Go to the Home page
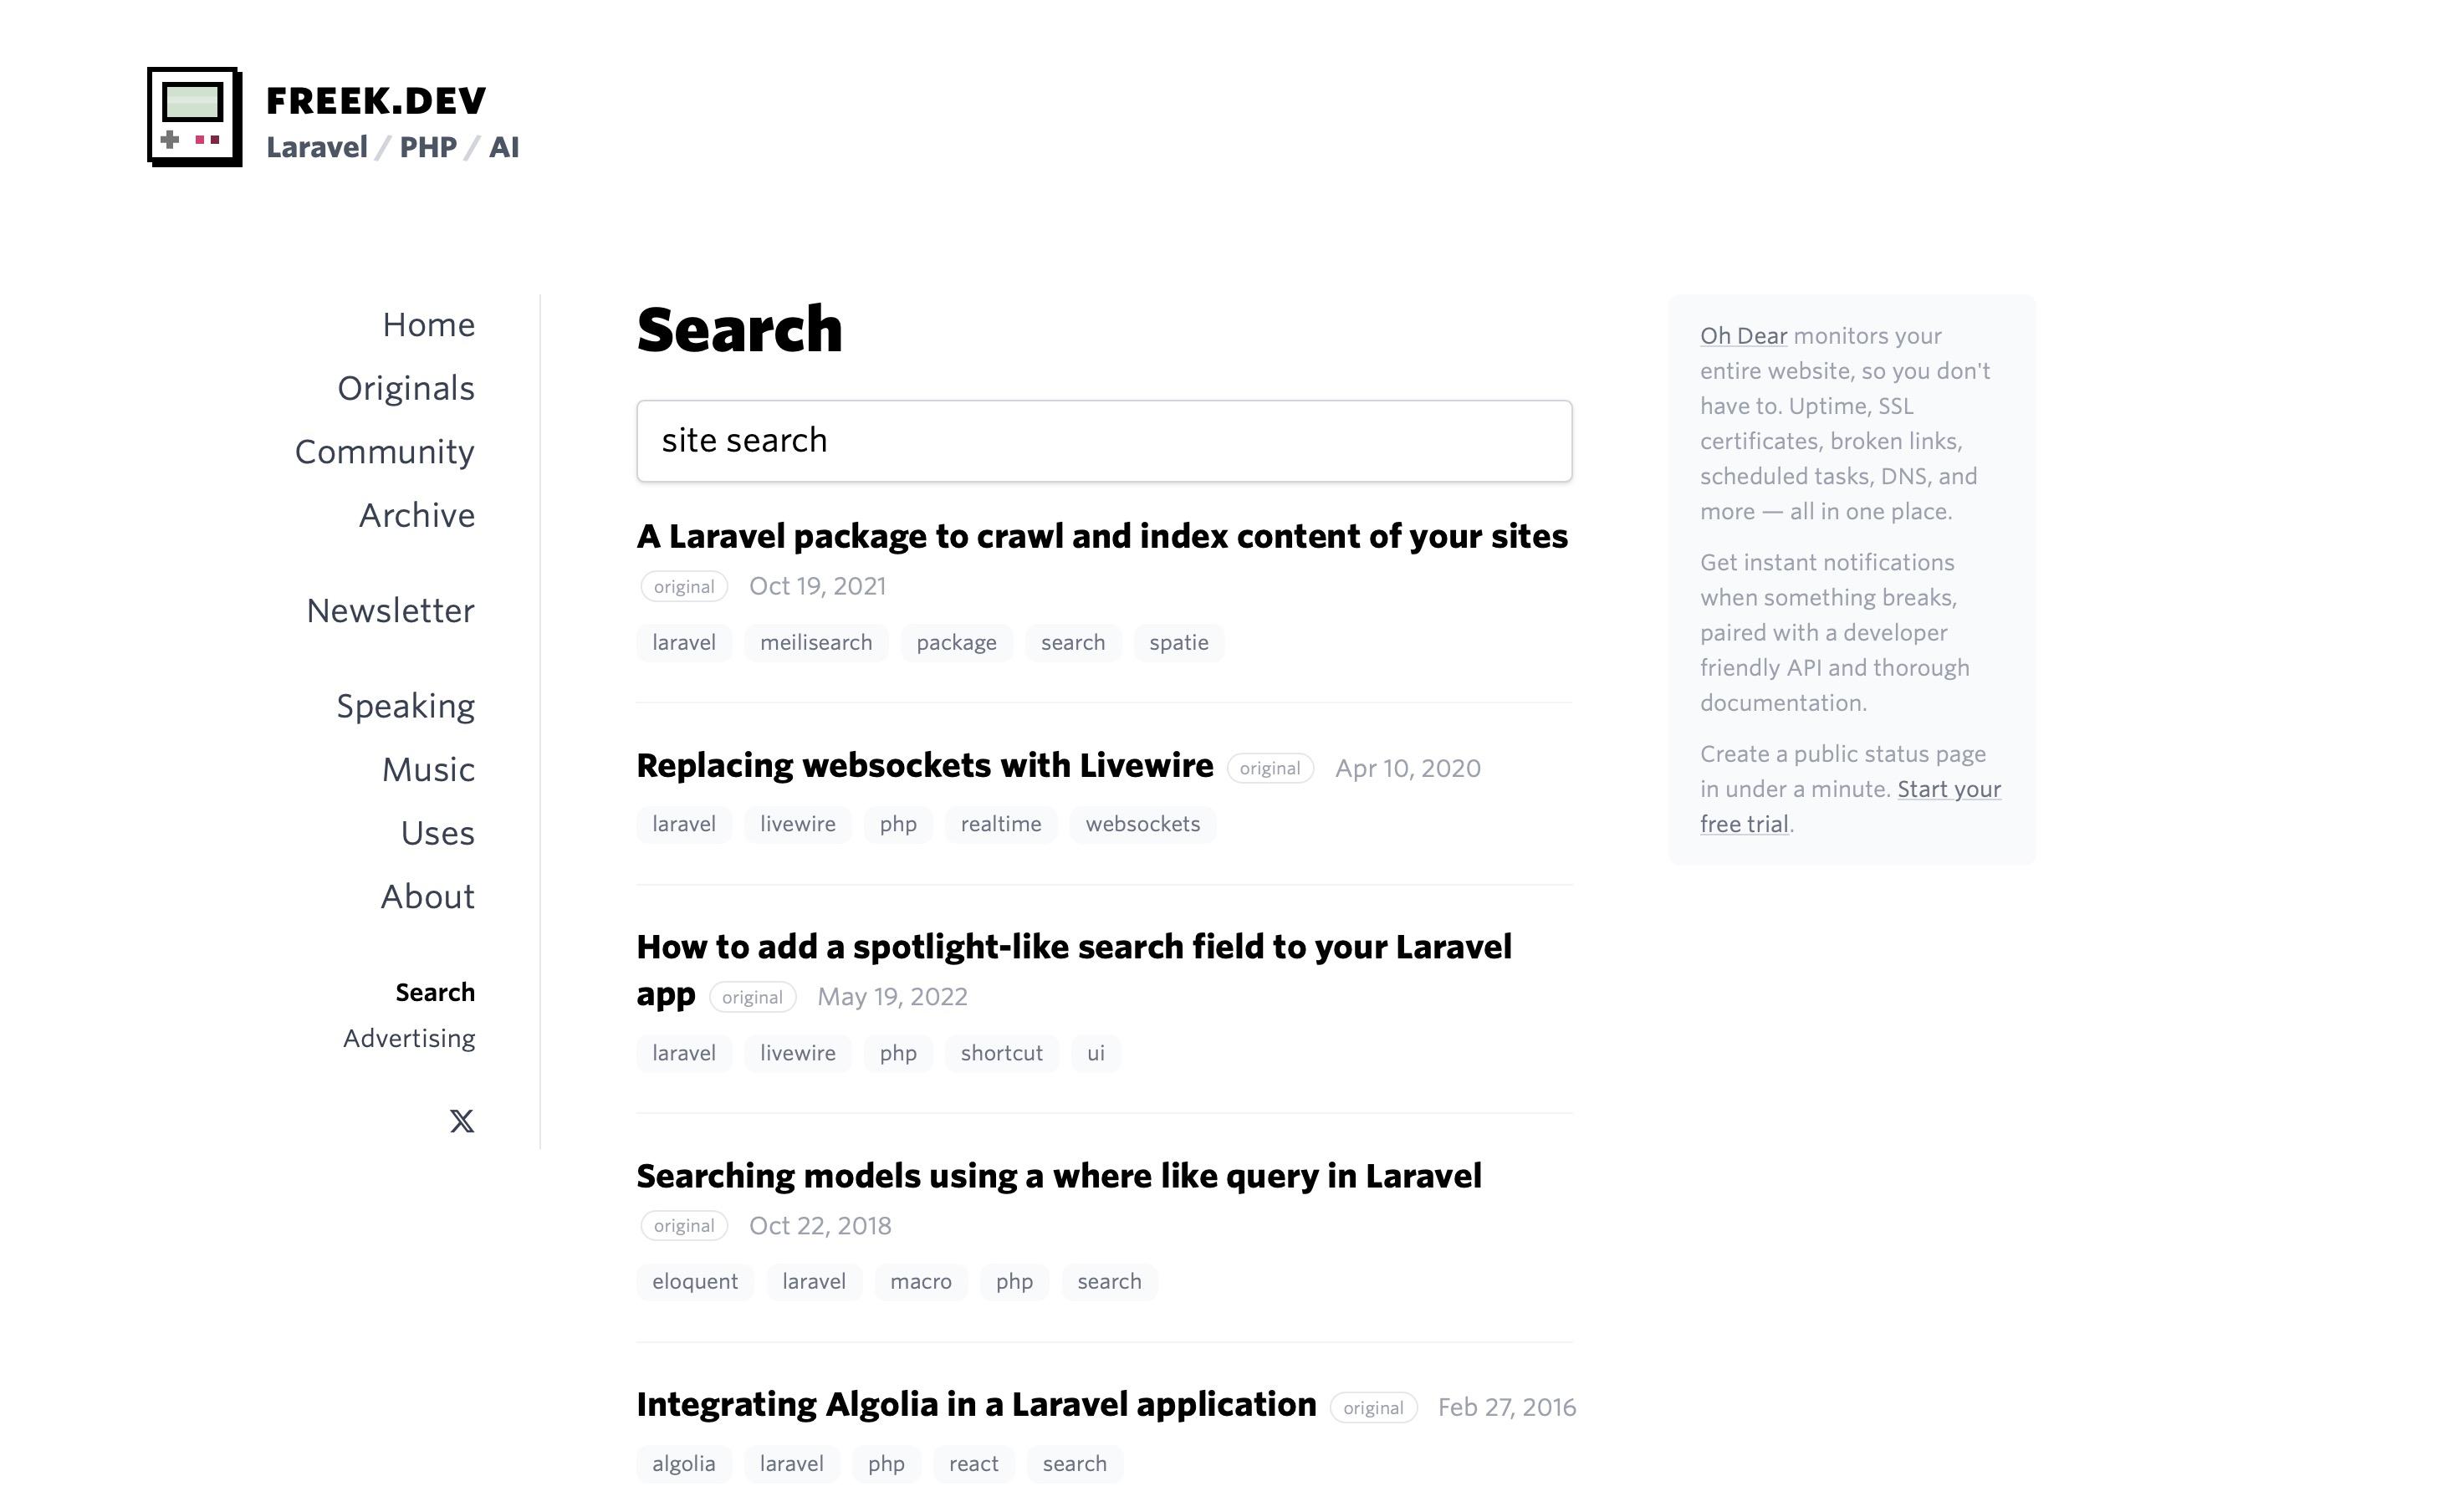The height and width of the screenshot is (1512, 2437). click(x=428, y=325)
